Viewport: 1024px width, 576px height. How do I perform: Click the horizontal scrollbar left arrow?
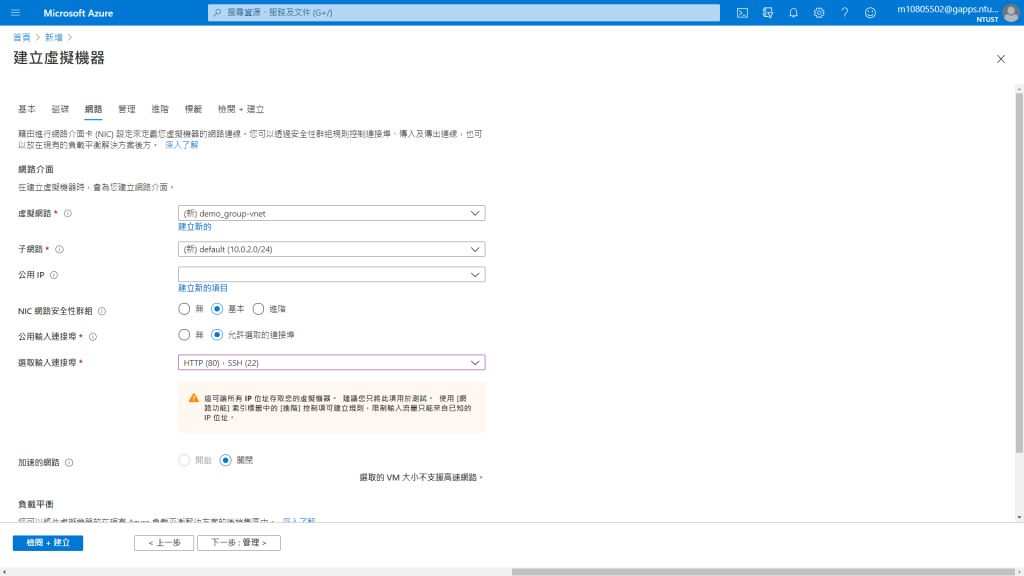5,572
